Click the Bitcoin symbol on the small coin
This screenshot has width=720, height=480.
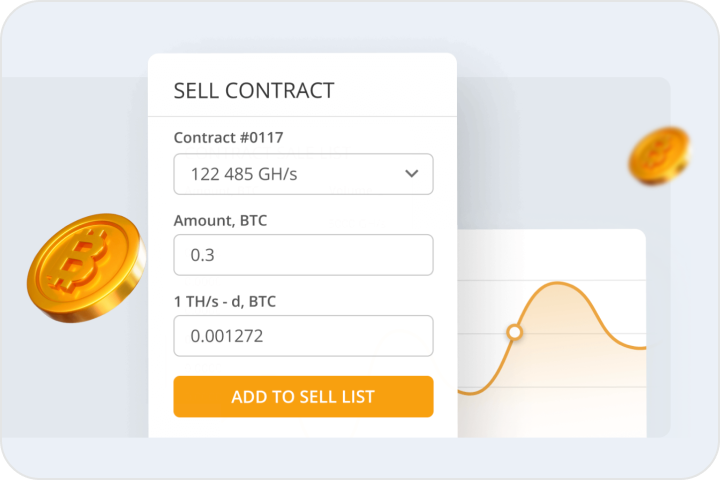point(657,155)
